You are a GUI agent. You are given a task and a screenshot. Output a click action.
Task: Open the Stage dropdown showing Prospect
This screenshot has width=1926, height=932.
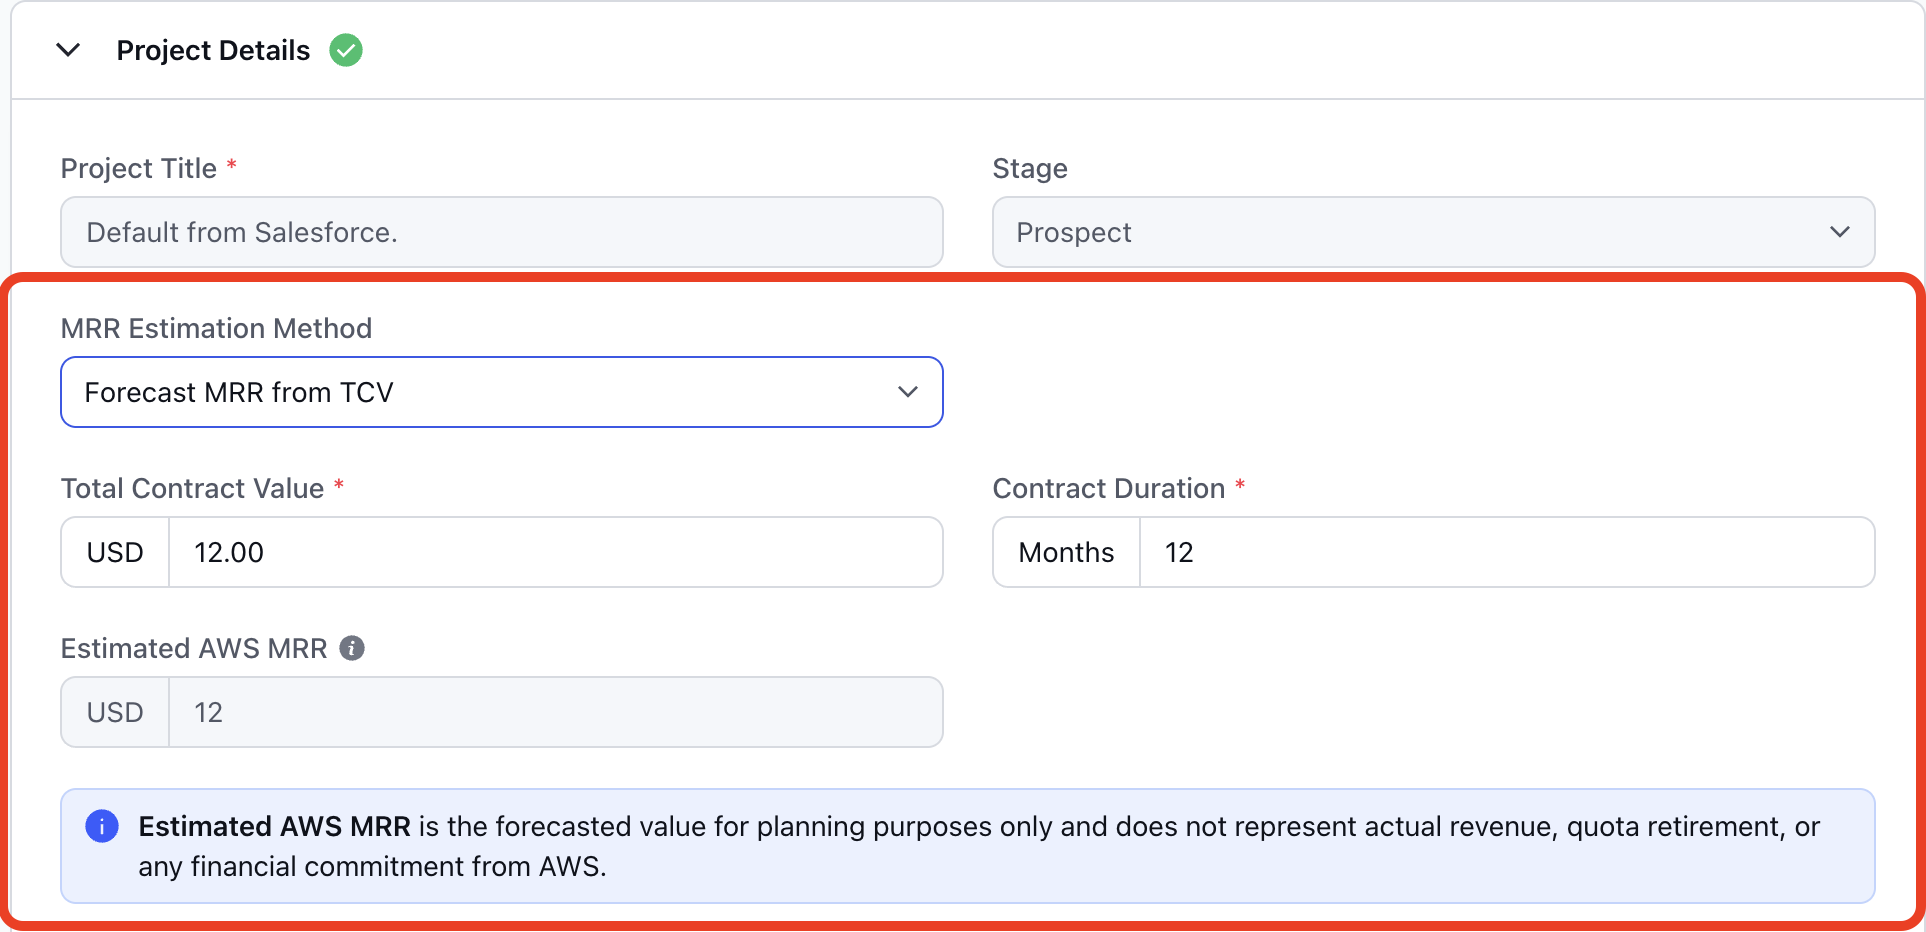(1433, 232)
